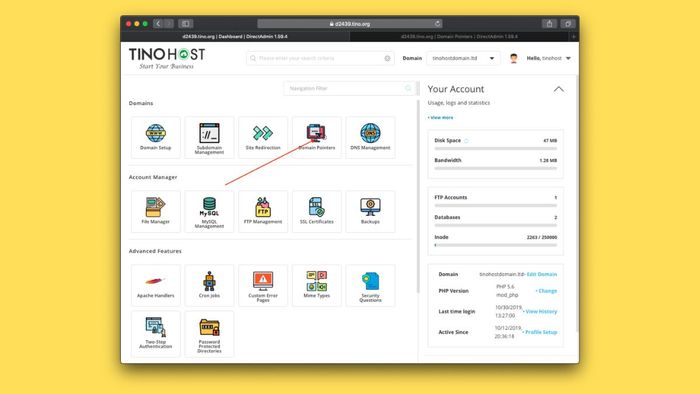This screenshot has height=394, width=700.
Task: Open a new Safari tab
Action: [574, 37]
